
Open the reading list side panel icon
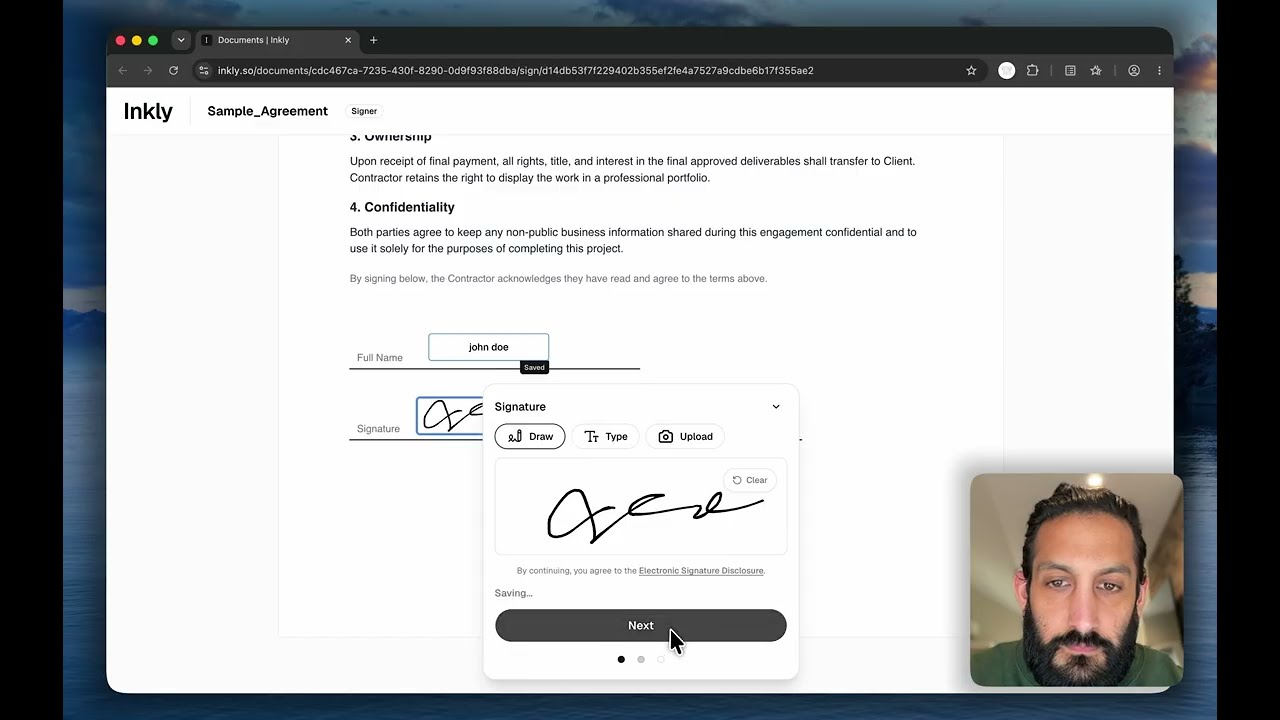(1070, 71)
